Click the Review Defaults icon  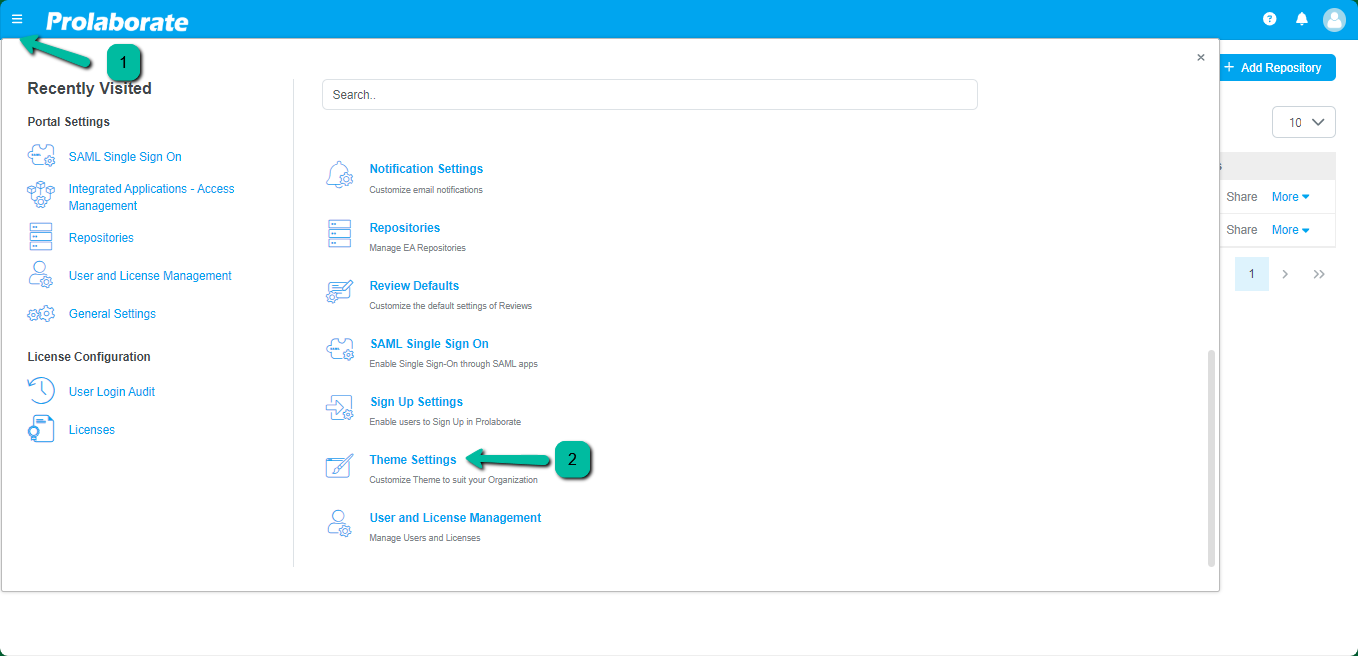(340, 292)
